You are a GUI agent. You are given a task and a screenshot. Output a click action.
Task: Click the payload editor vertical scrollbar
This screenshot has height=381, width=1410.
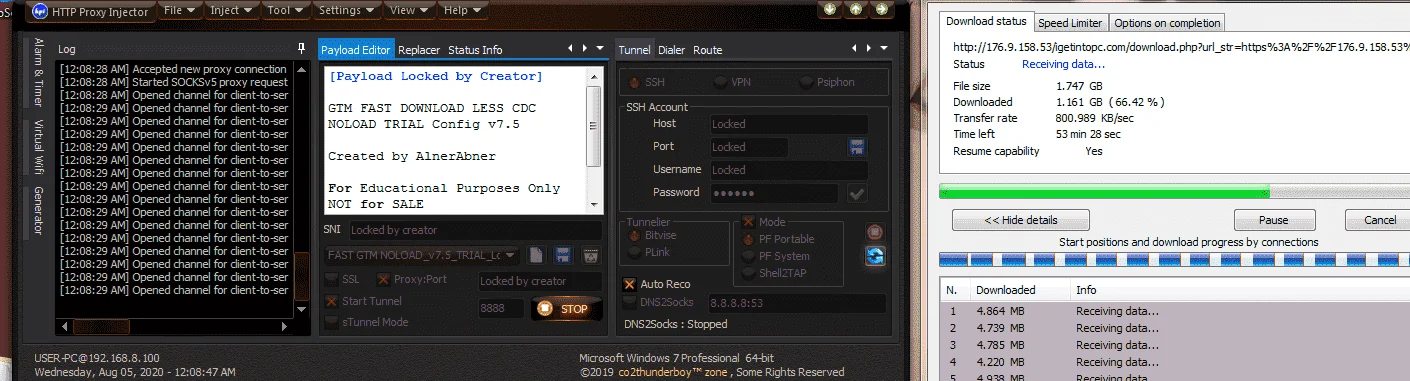[x=595, y=139]
